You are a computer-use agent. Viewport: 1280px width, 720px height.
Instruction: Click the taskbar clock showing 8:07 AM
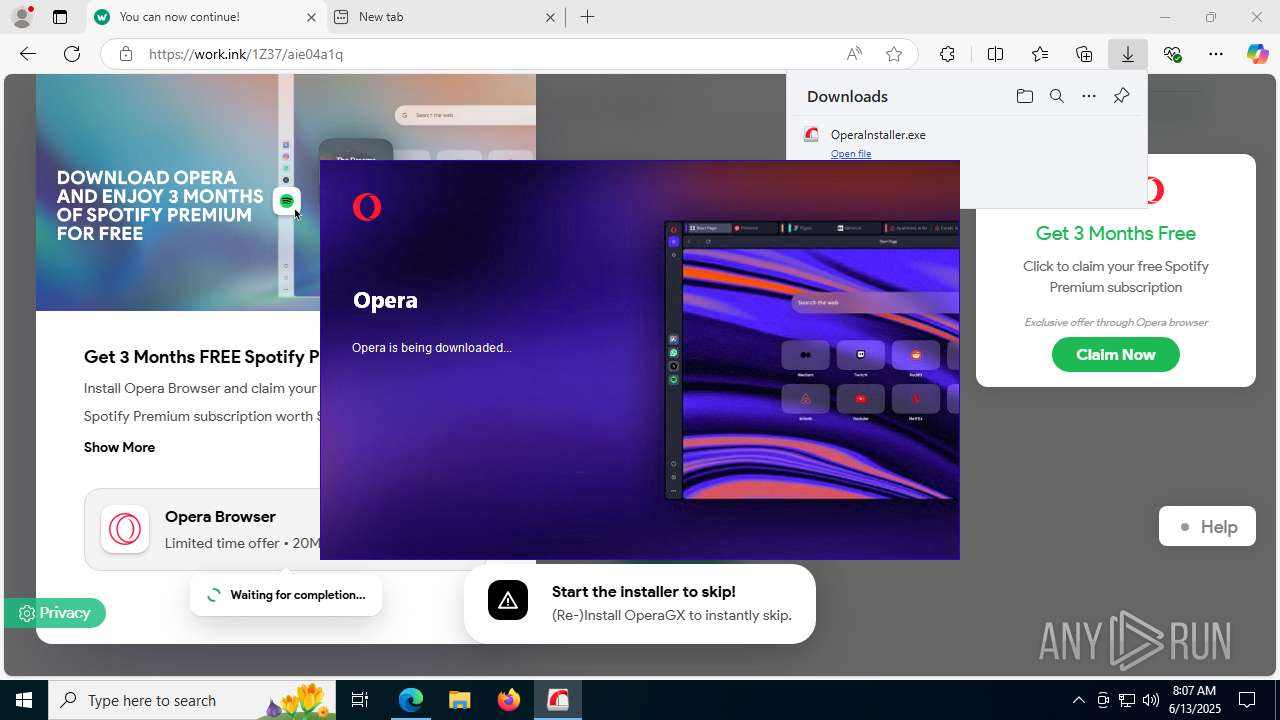(x=1194, y=700)
